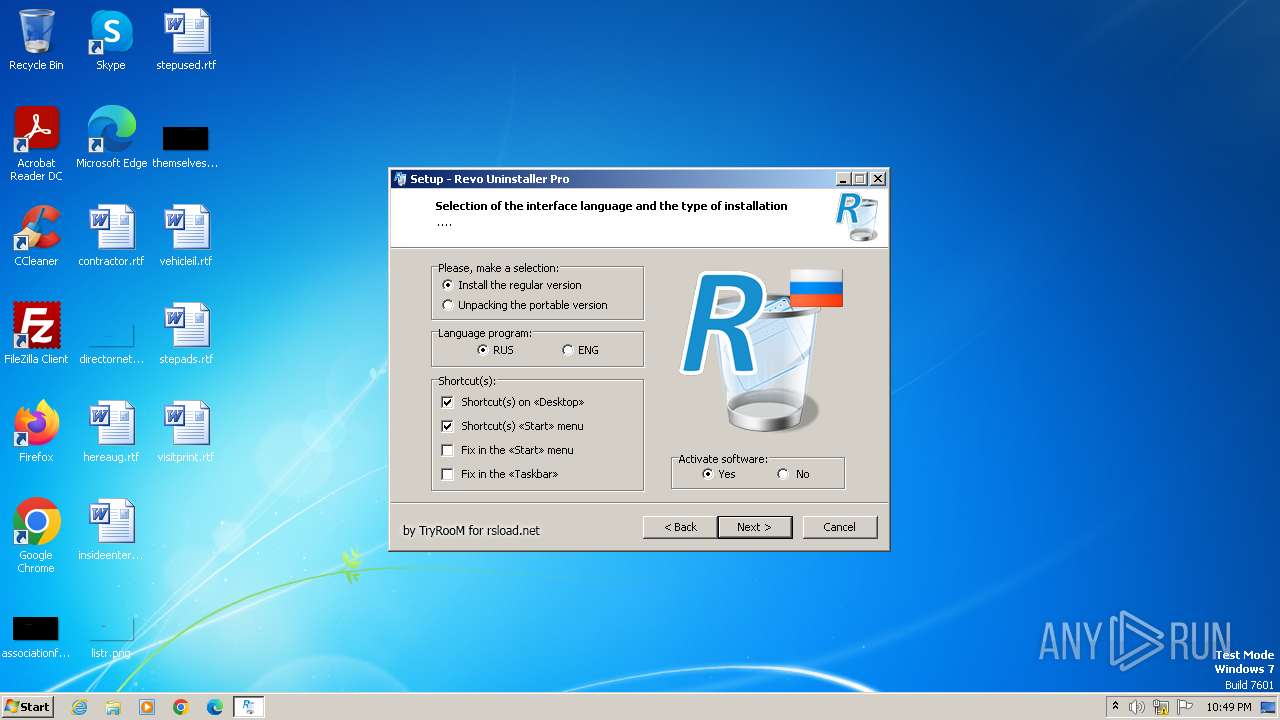This screenshot has height=720, width=1280.
Task: Open Internet Explorer from the taskbar
Action: 79,707
